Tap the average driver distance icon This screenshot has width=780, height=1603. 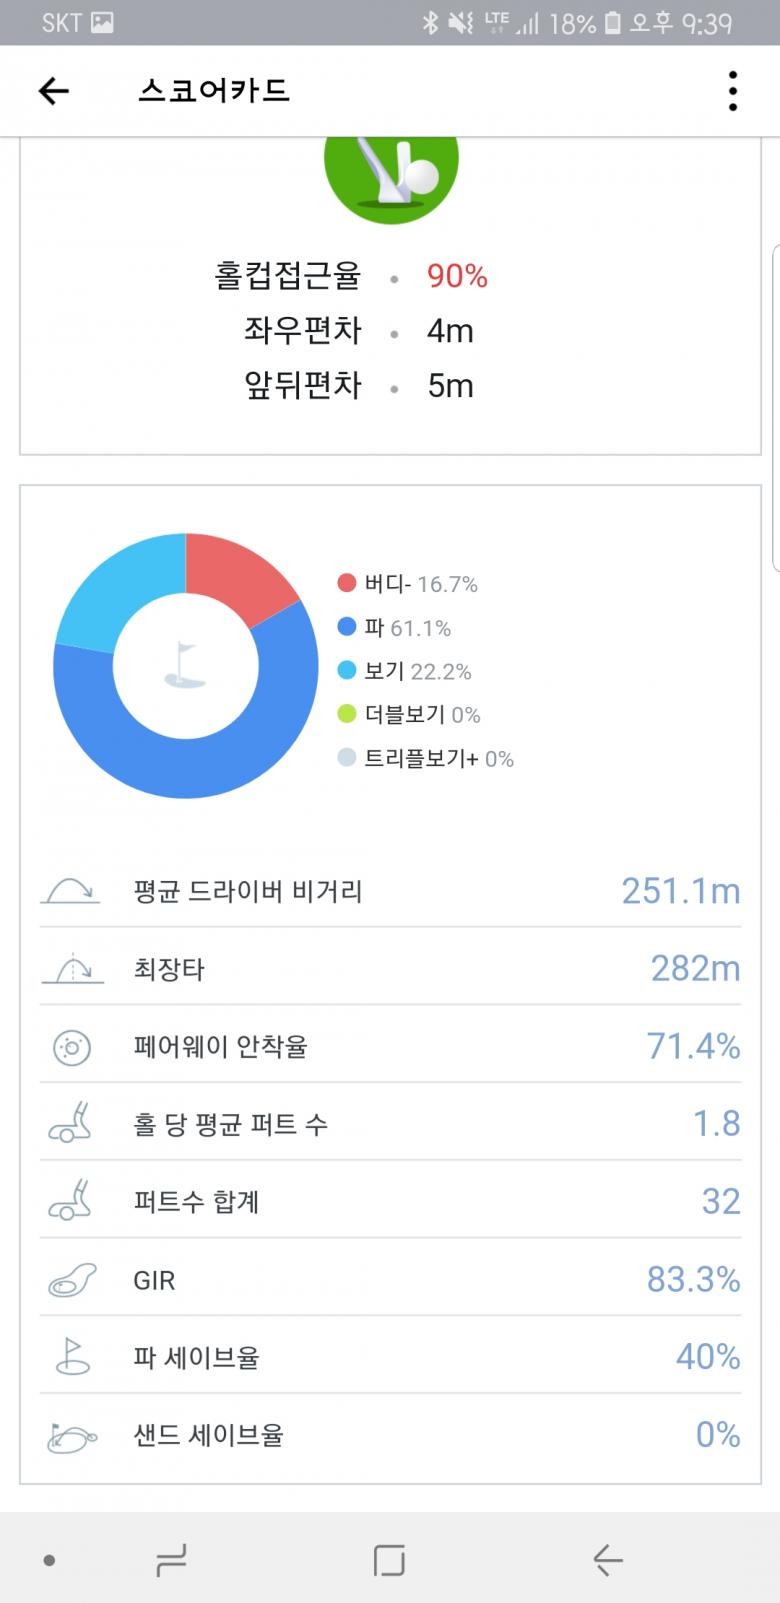[x=70, y=890]
